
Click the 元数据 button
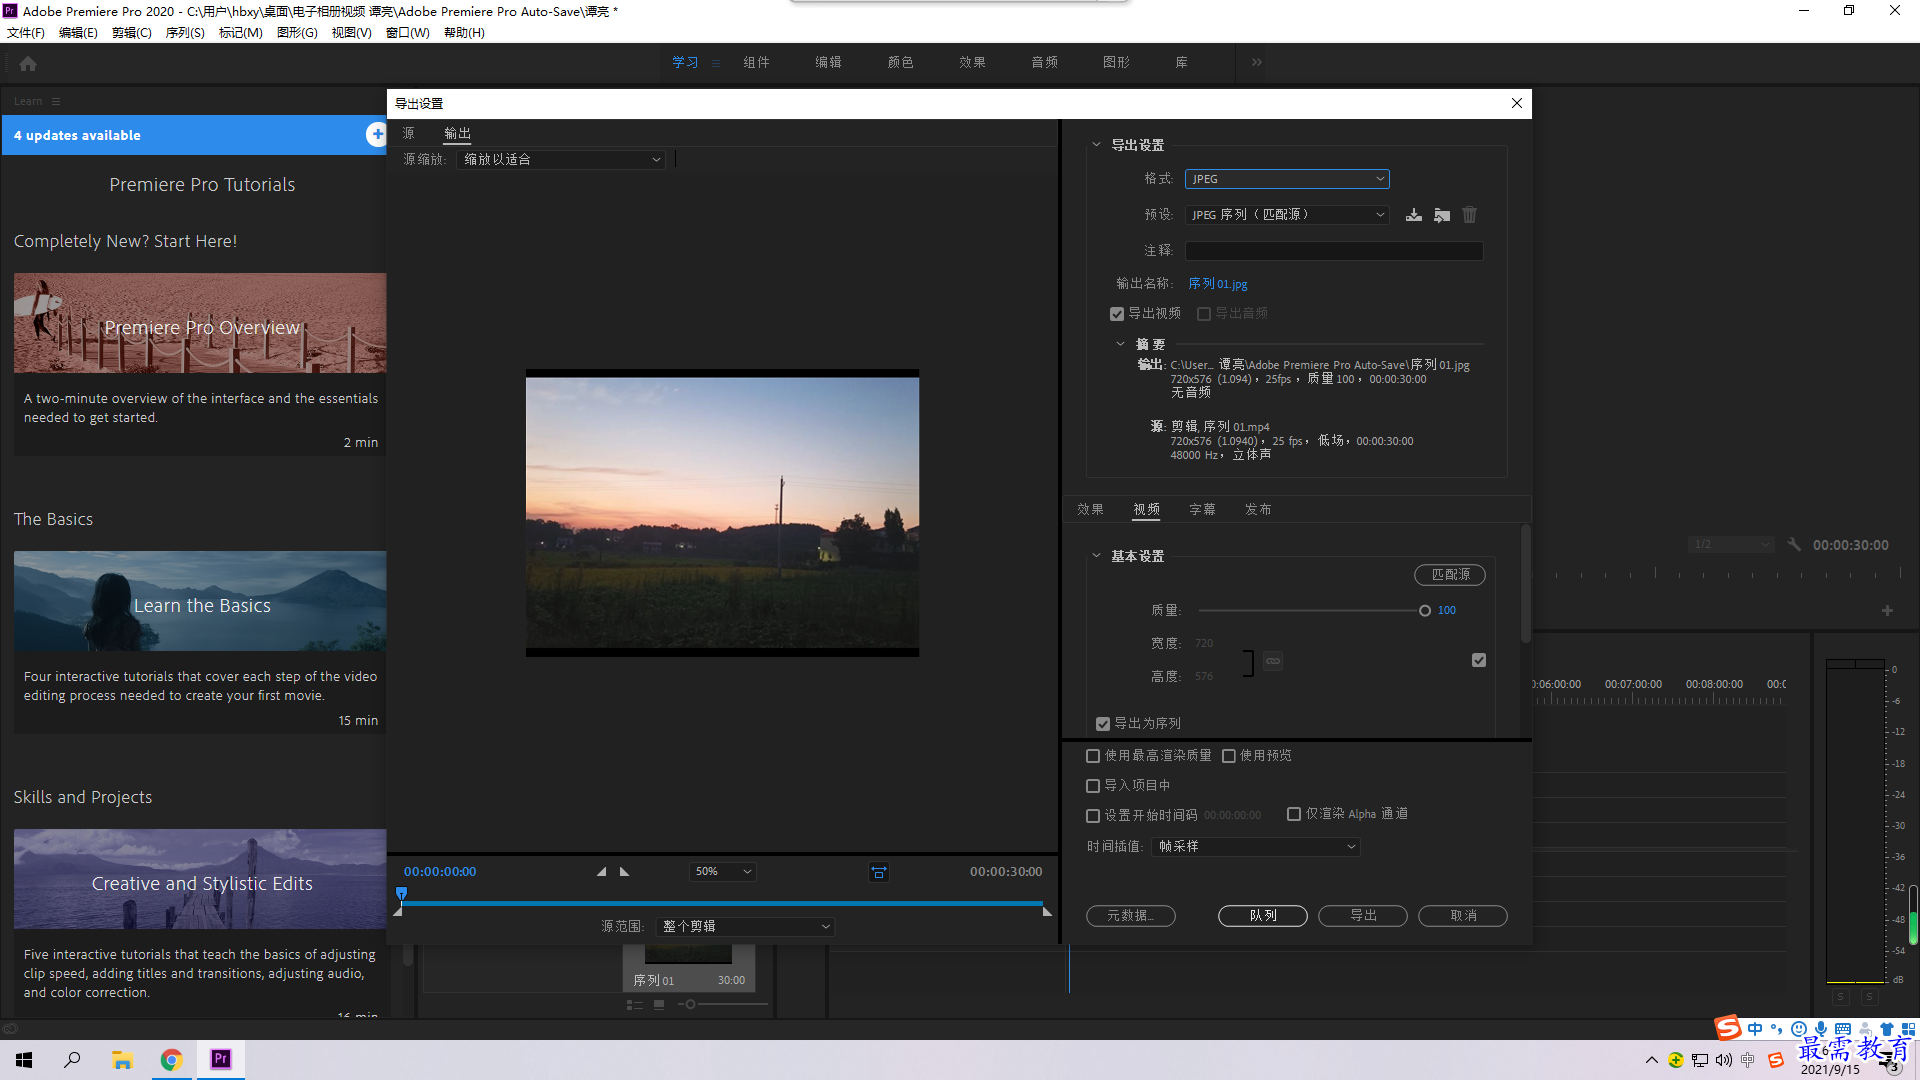[x=1131, y=916]
